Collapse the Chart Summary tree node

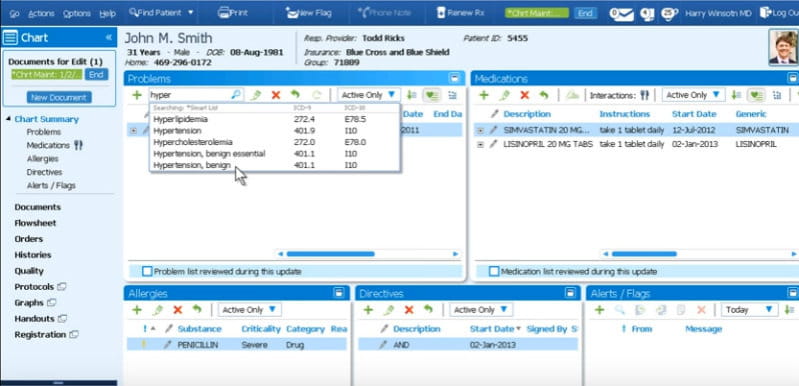pyautogui.click(x=8, y=119)
